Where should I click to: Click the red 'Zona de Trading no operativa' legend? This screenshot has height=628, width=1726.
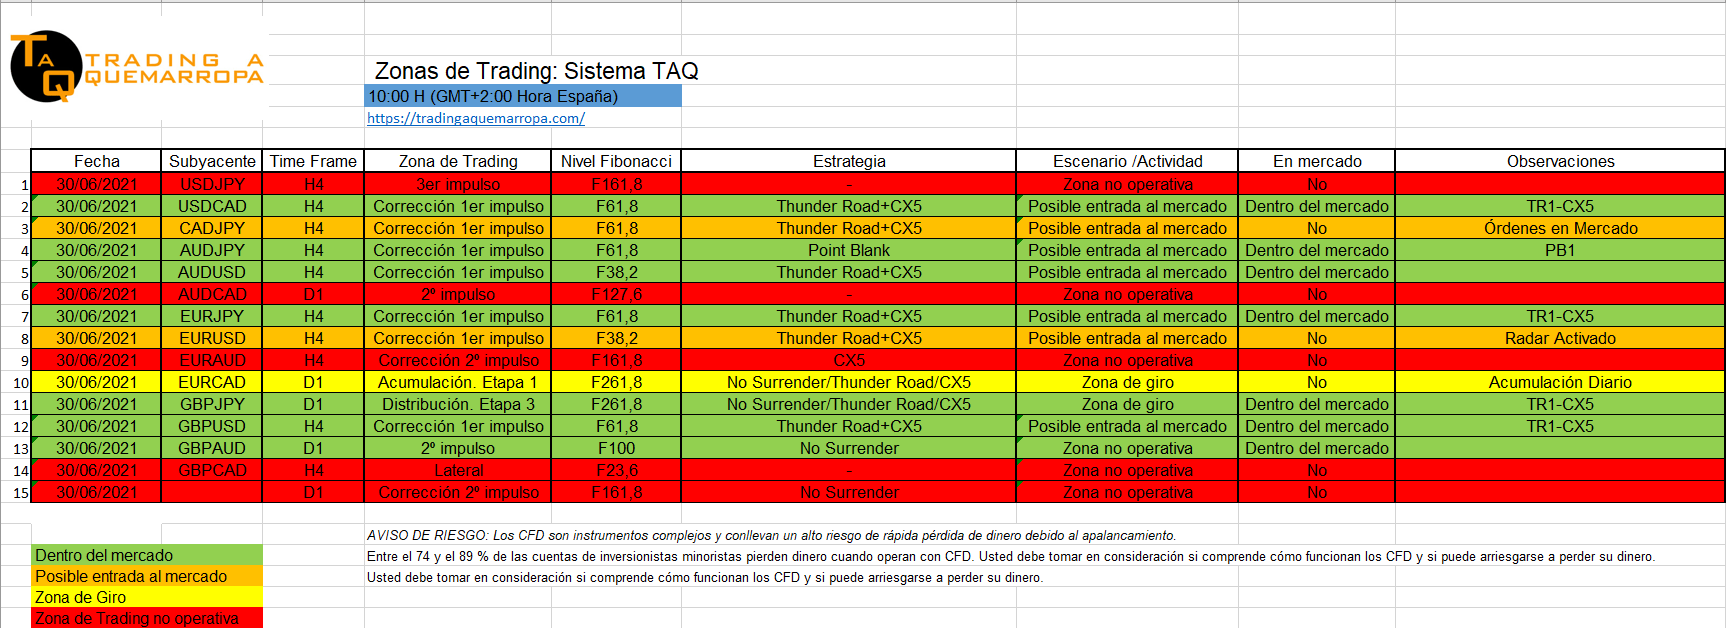[146, 618]
